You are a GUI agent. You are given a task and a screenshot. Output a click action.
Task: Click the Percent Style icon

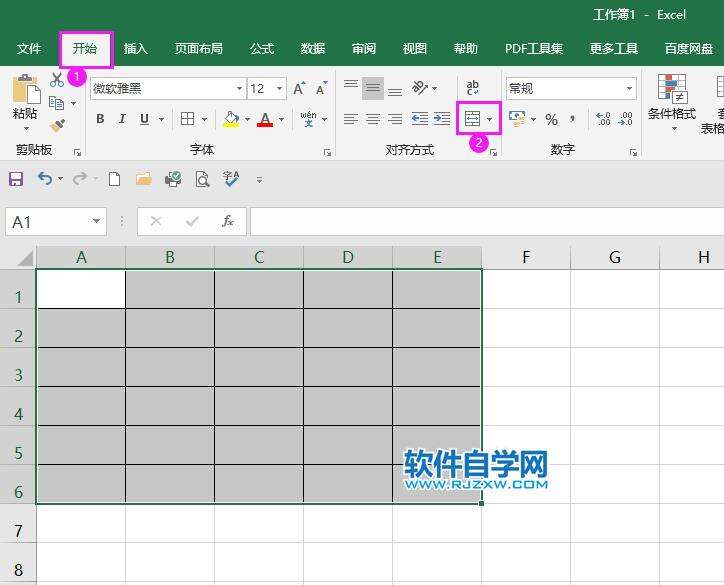point(550,119)
